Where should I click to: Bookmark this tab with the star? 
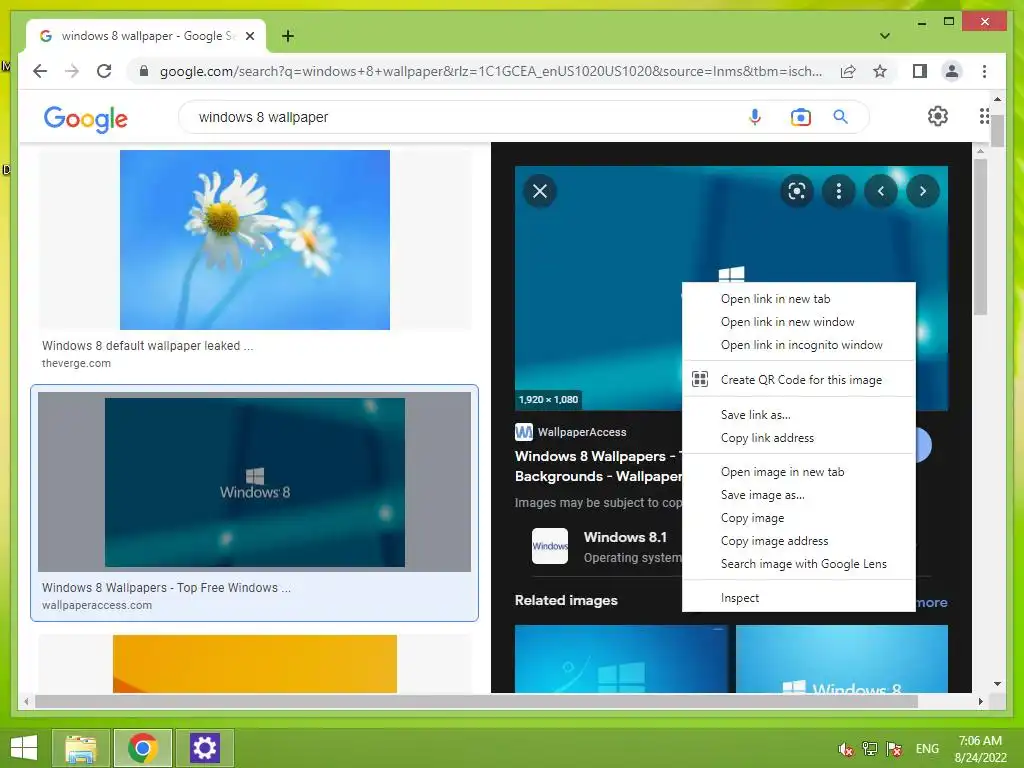[880, 71]
